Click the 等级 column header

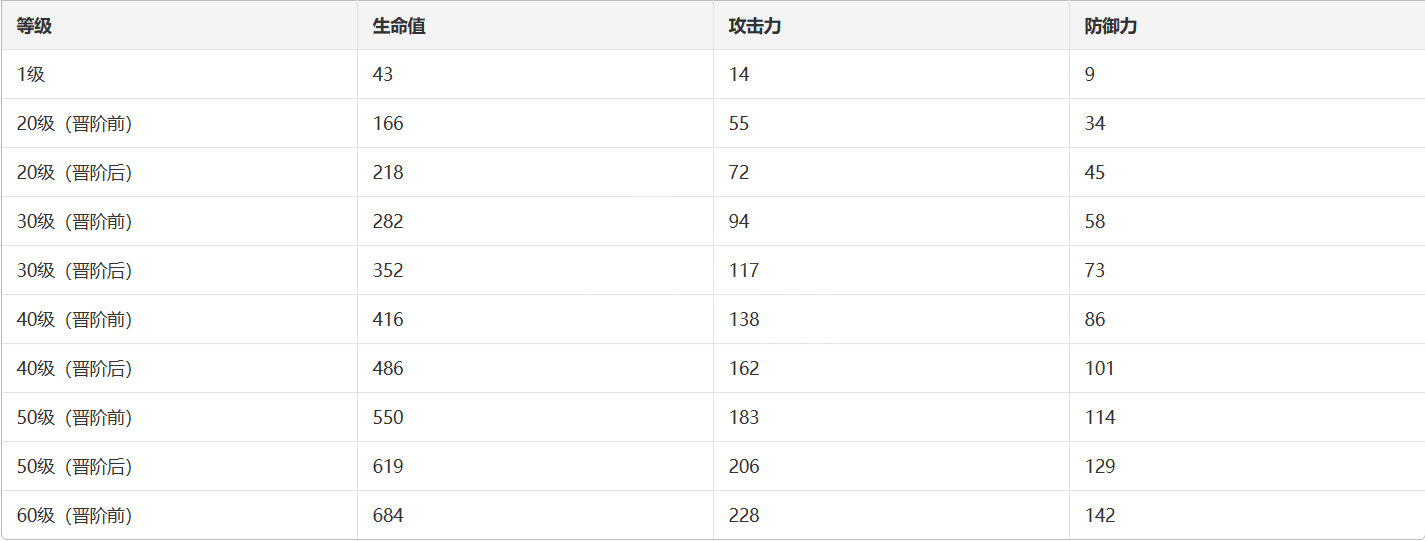(34, 26)
